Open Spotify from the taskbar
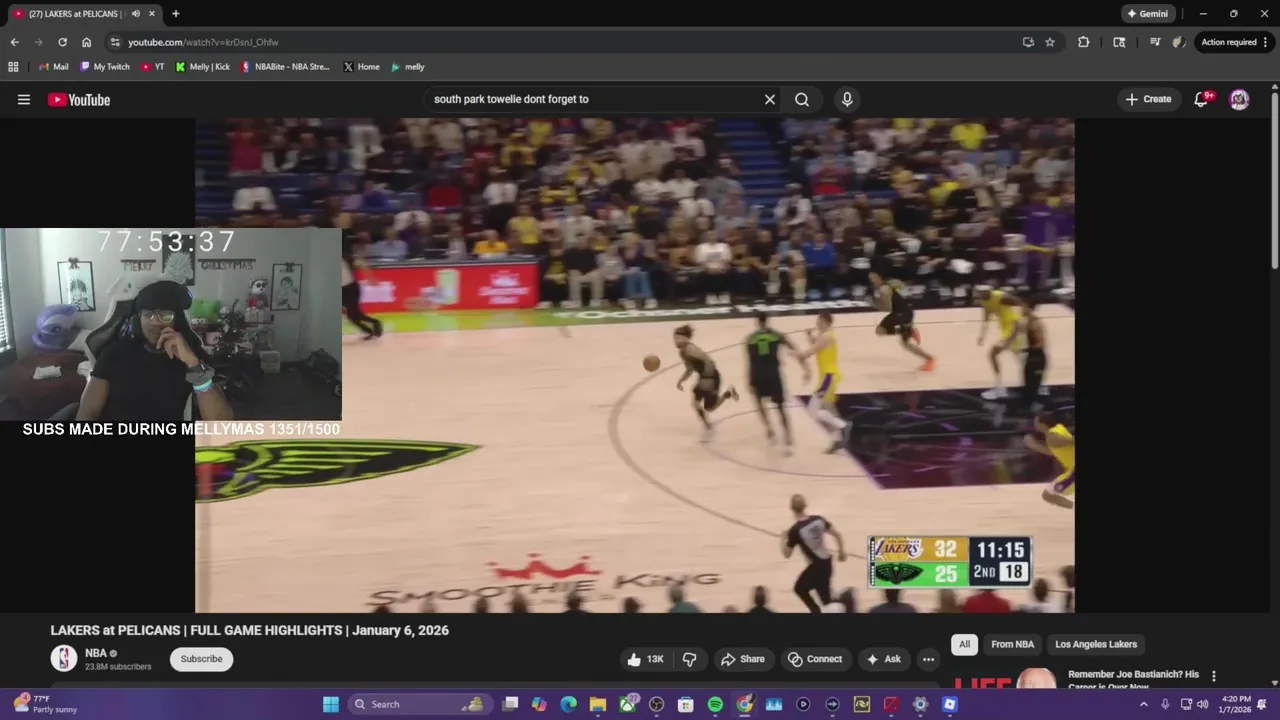The width and height of the screenshot is (1280, 720). tap(715, 704)
